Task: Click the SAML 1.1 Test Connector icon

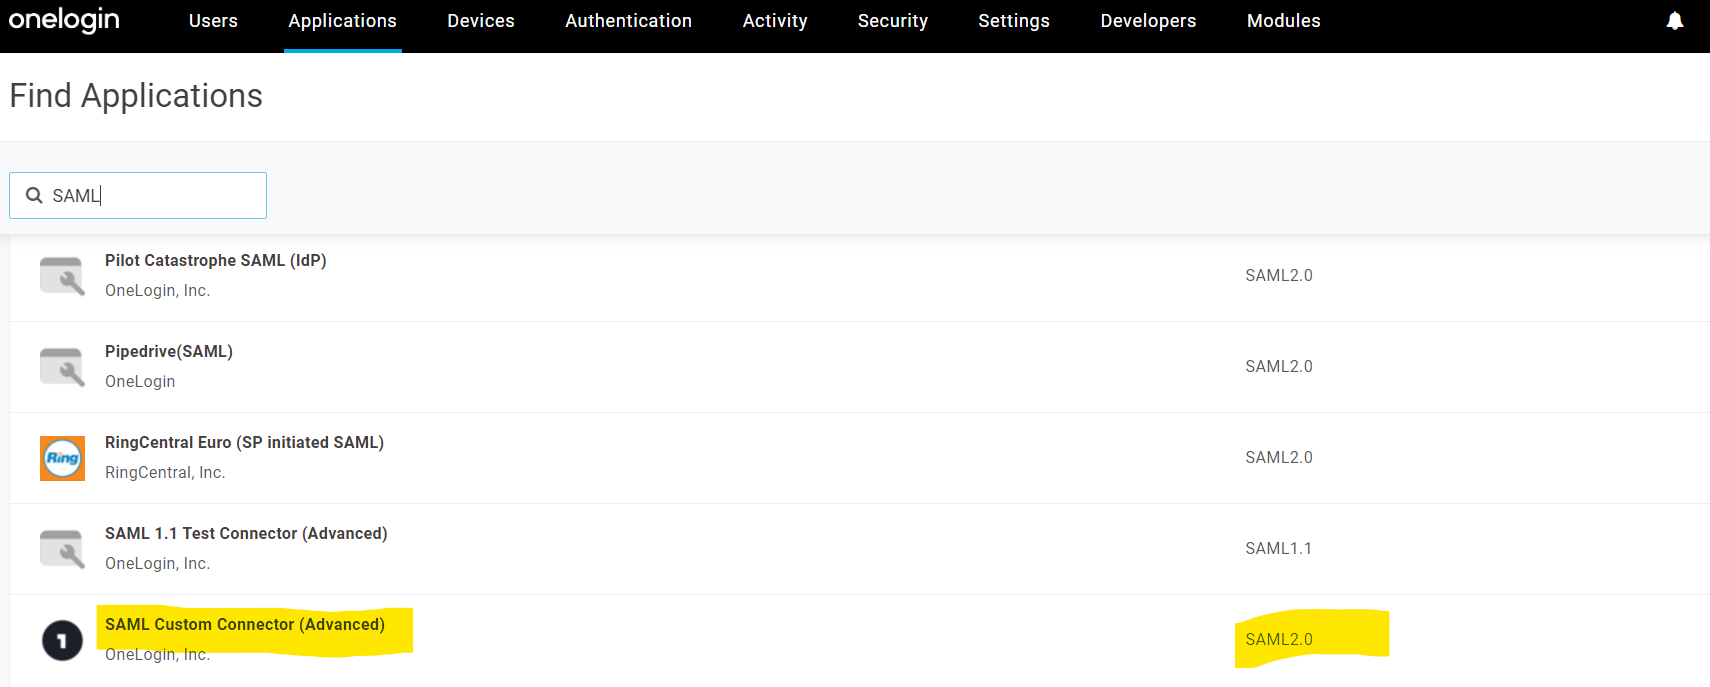Action: (x=62, y=549)
